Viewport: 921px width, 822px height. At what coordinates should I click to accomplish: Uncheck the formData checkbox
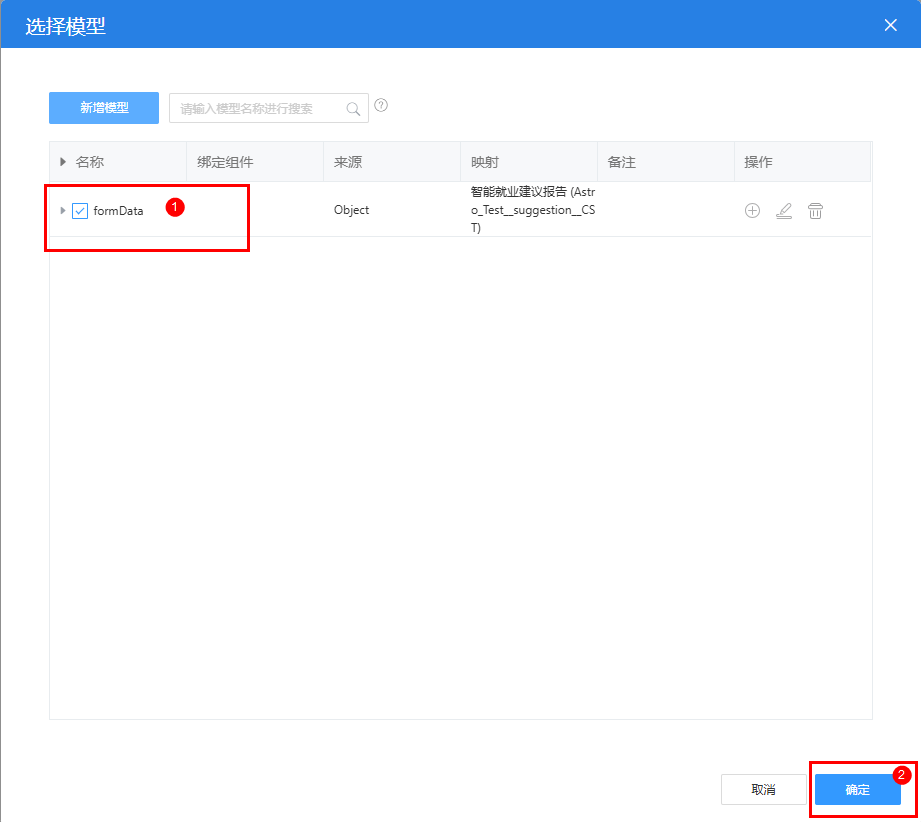pos(80,210)
